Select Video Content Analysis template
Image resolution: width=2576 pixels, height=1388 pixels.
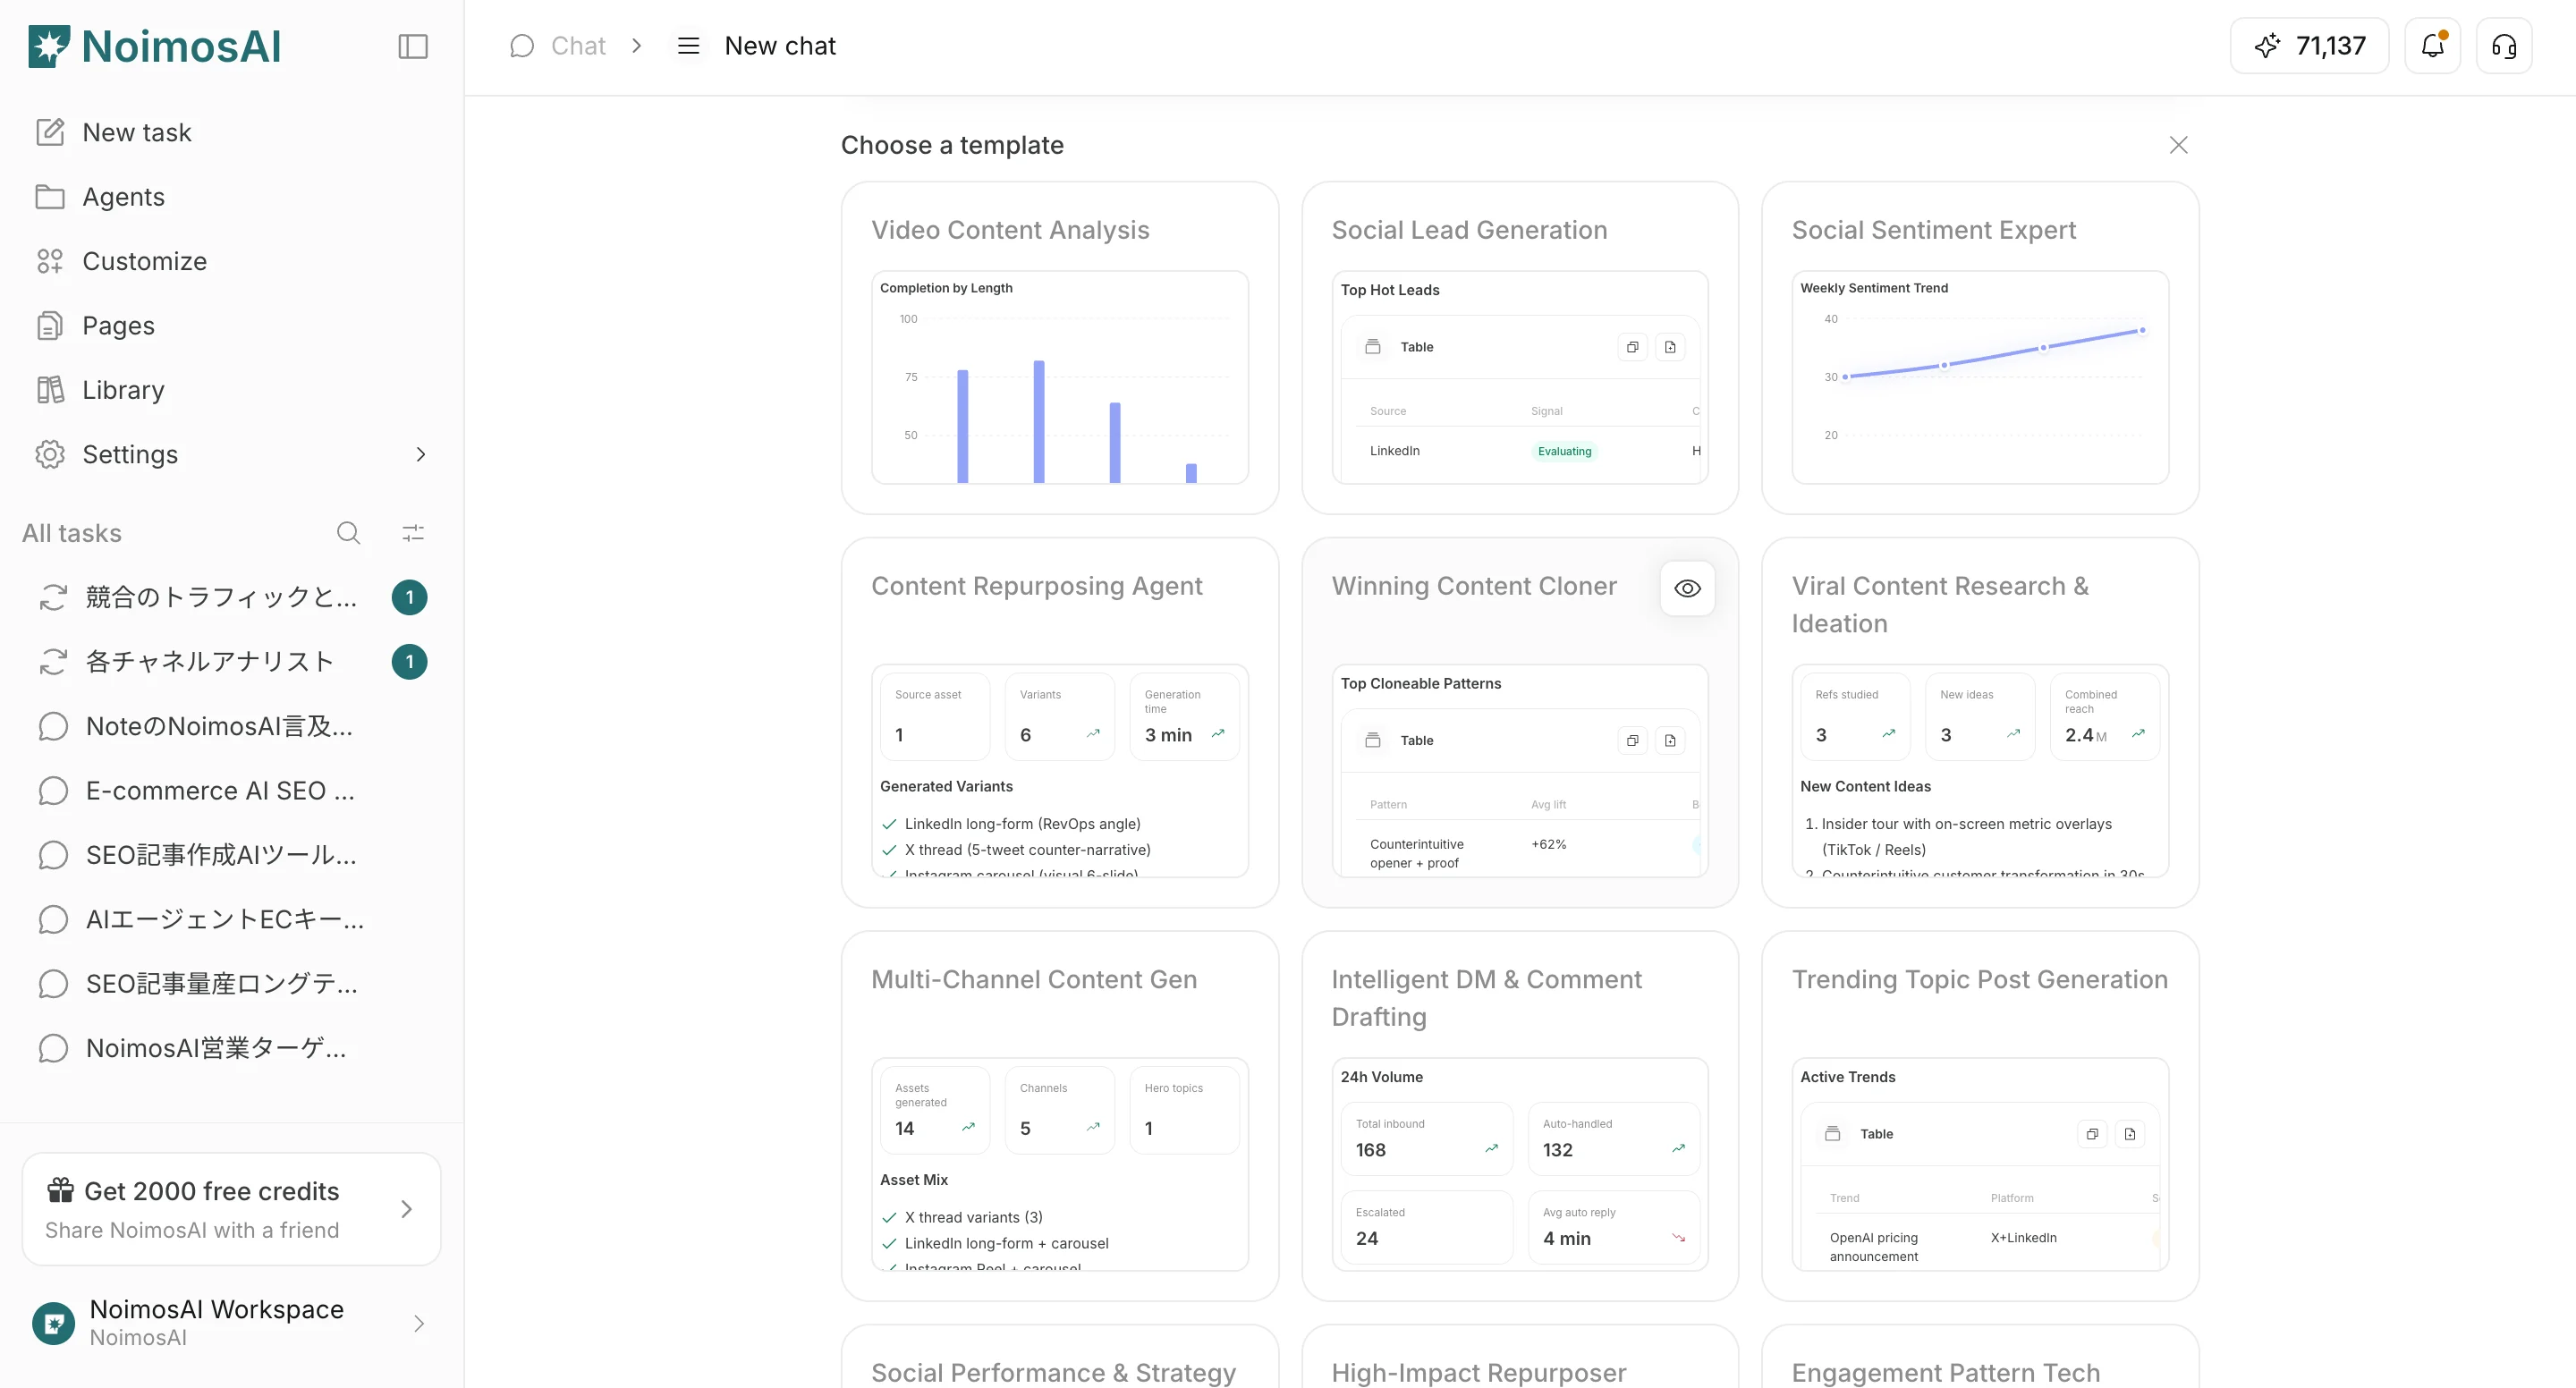1060,347
